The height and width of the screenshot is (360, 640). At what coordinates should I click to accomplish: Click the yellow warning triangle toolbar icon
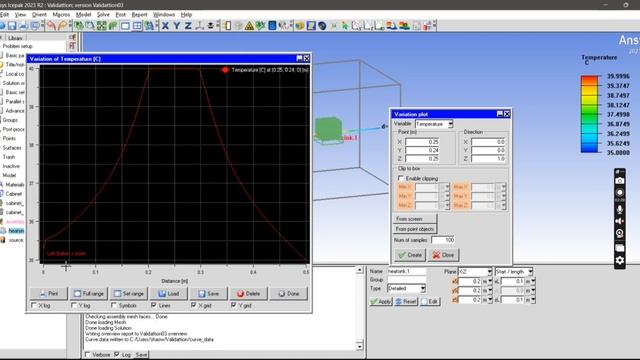249,26
